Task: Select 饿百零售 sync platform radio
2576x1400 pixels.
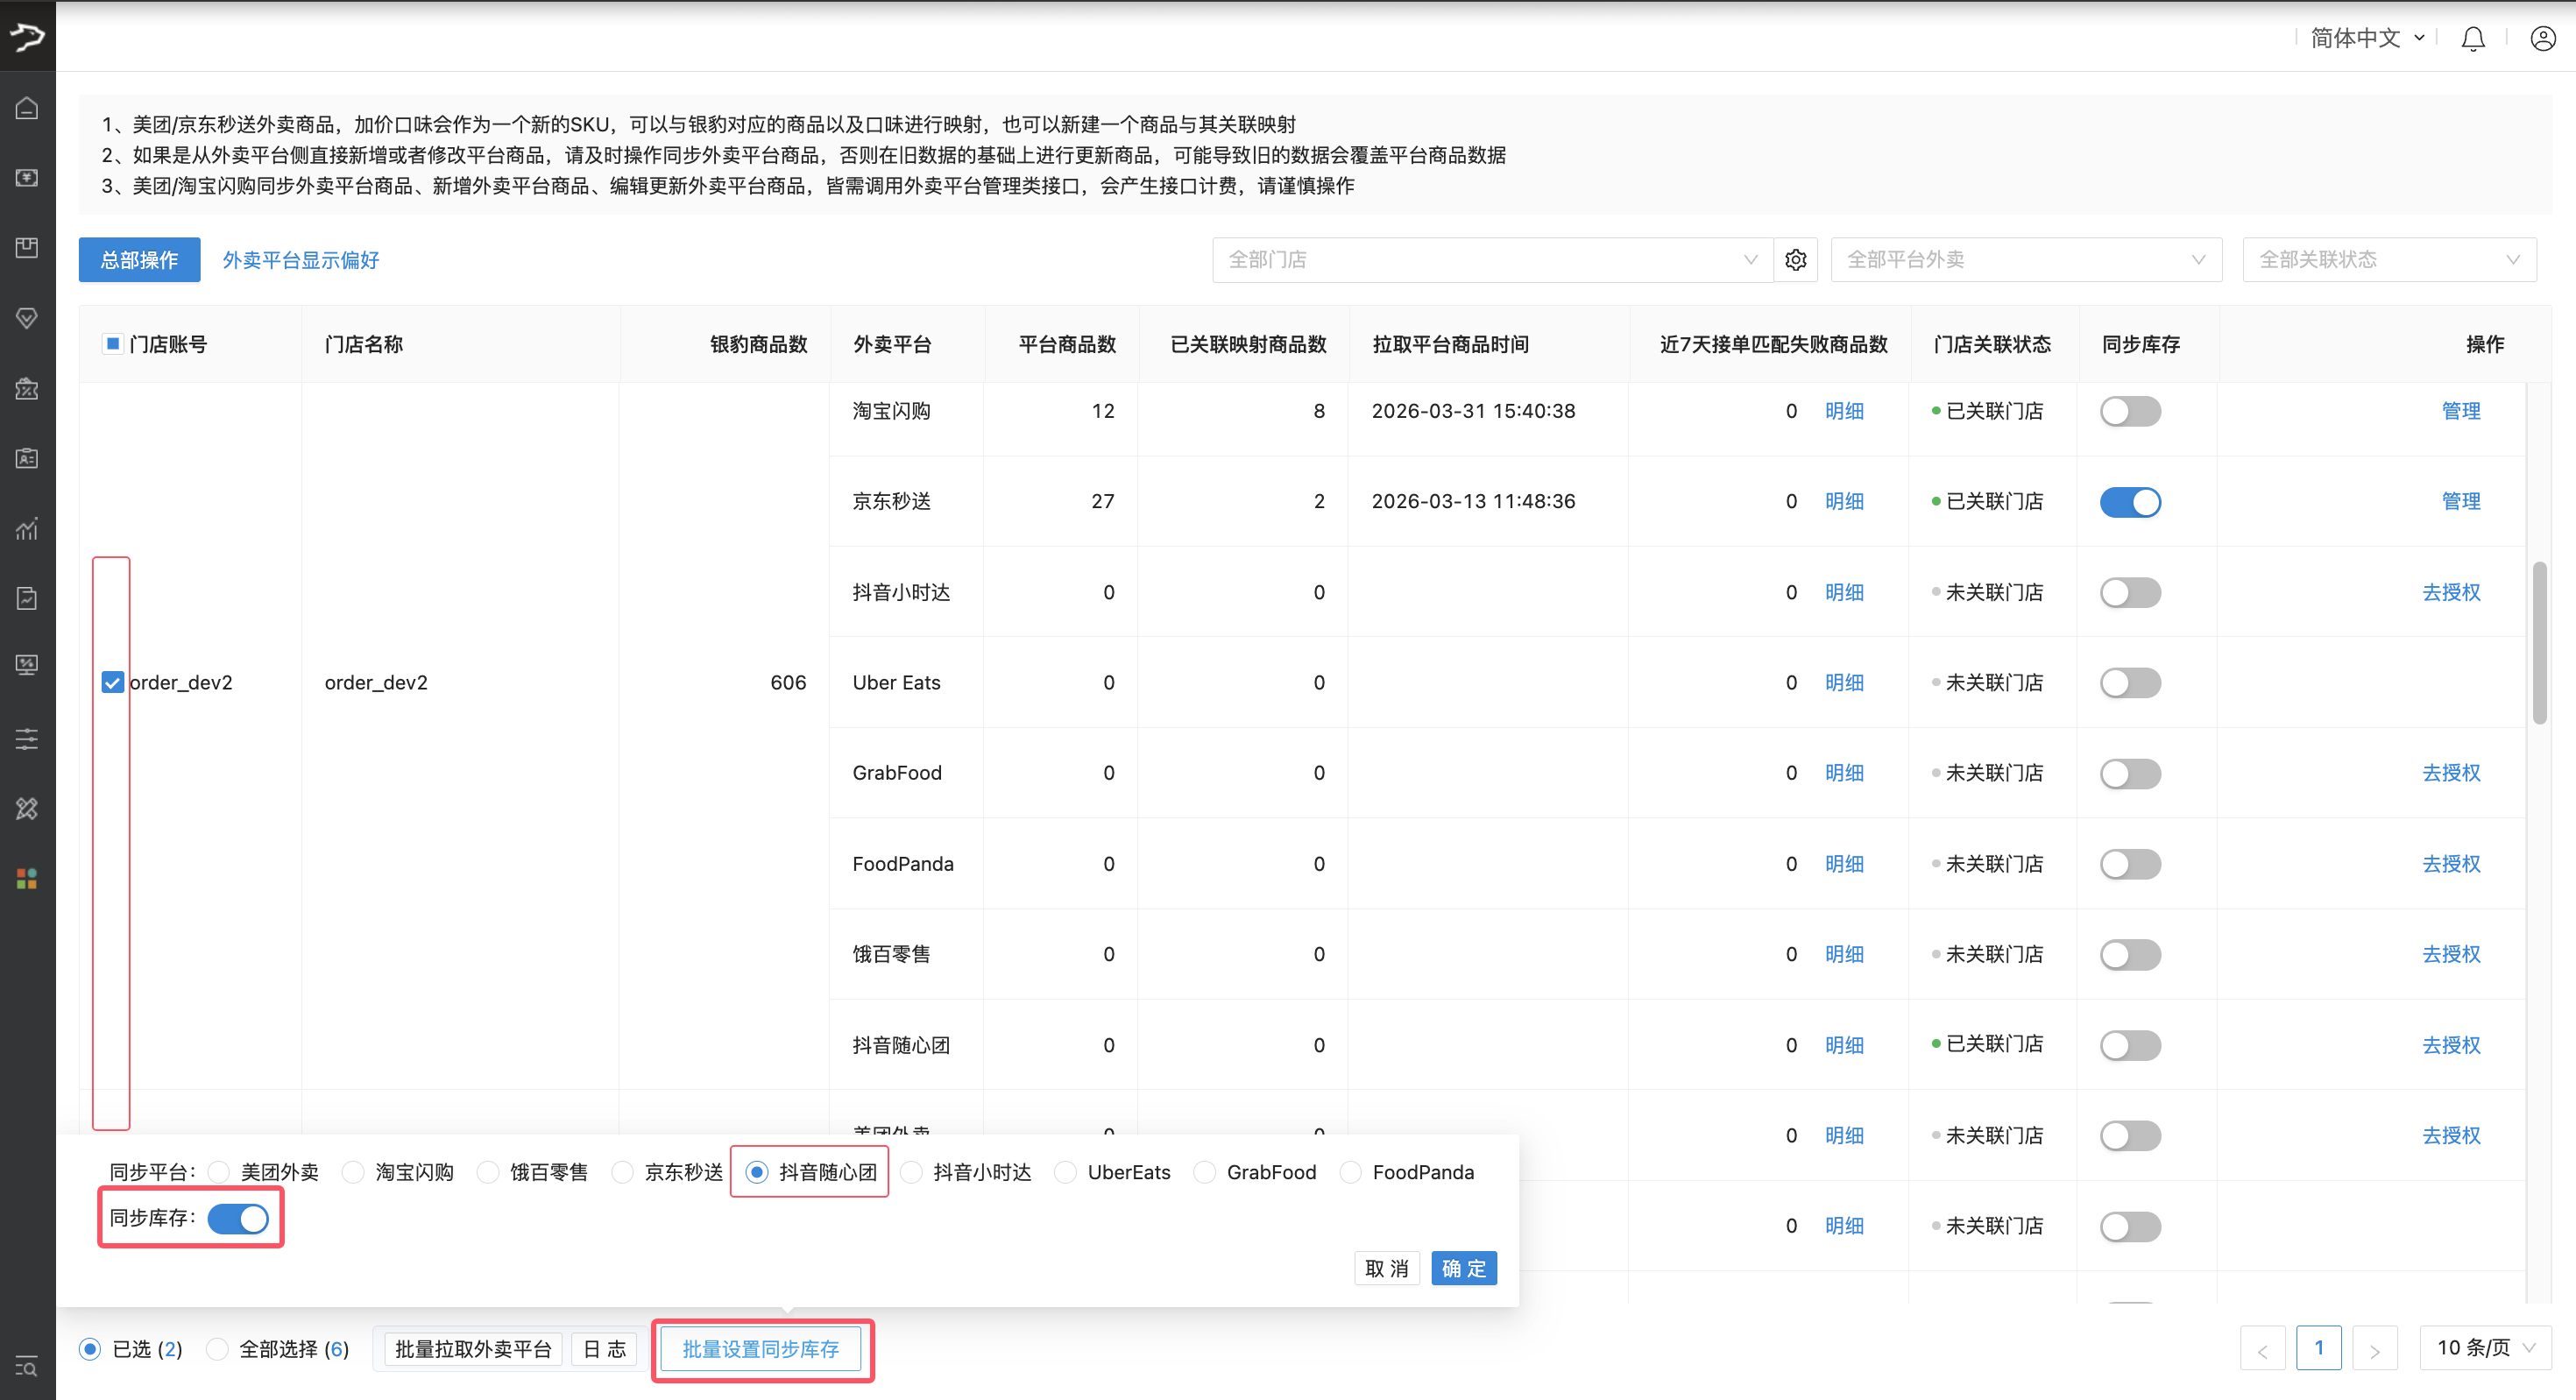Action: (488, 1172)
